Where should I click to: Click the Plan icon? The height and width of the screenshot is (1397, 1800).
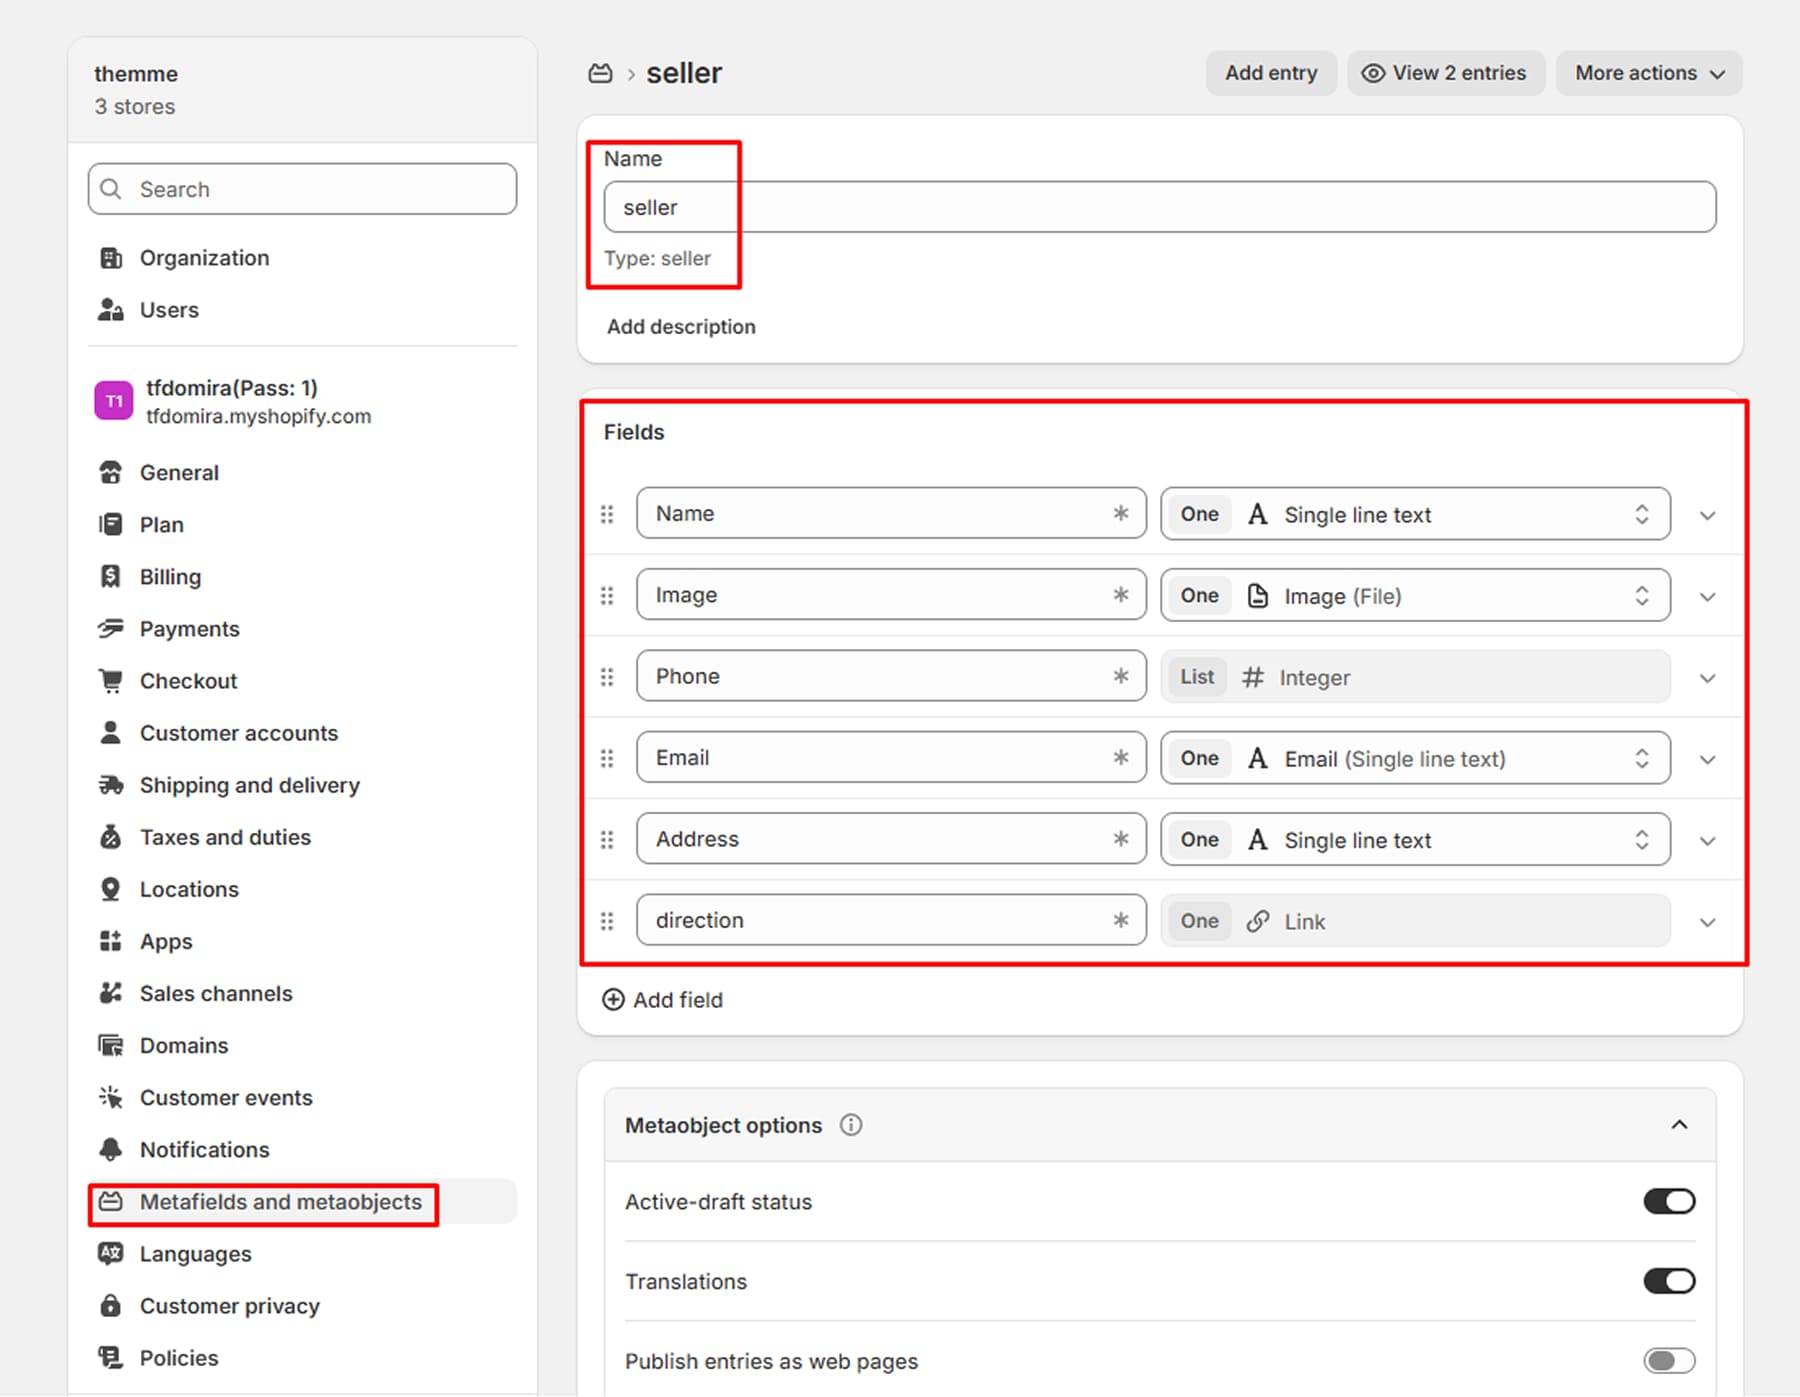[x=111, y=525]
